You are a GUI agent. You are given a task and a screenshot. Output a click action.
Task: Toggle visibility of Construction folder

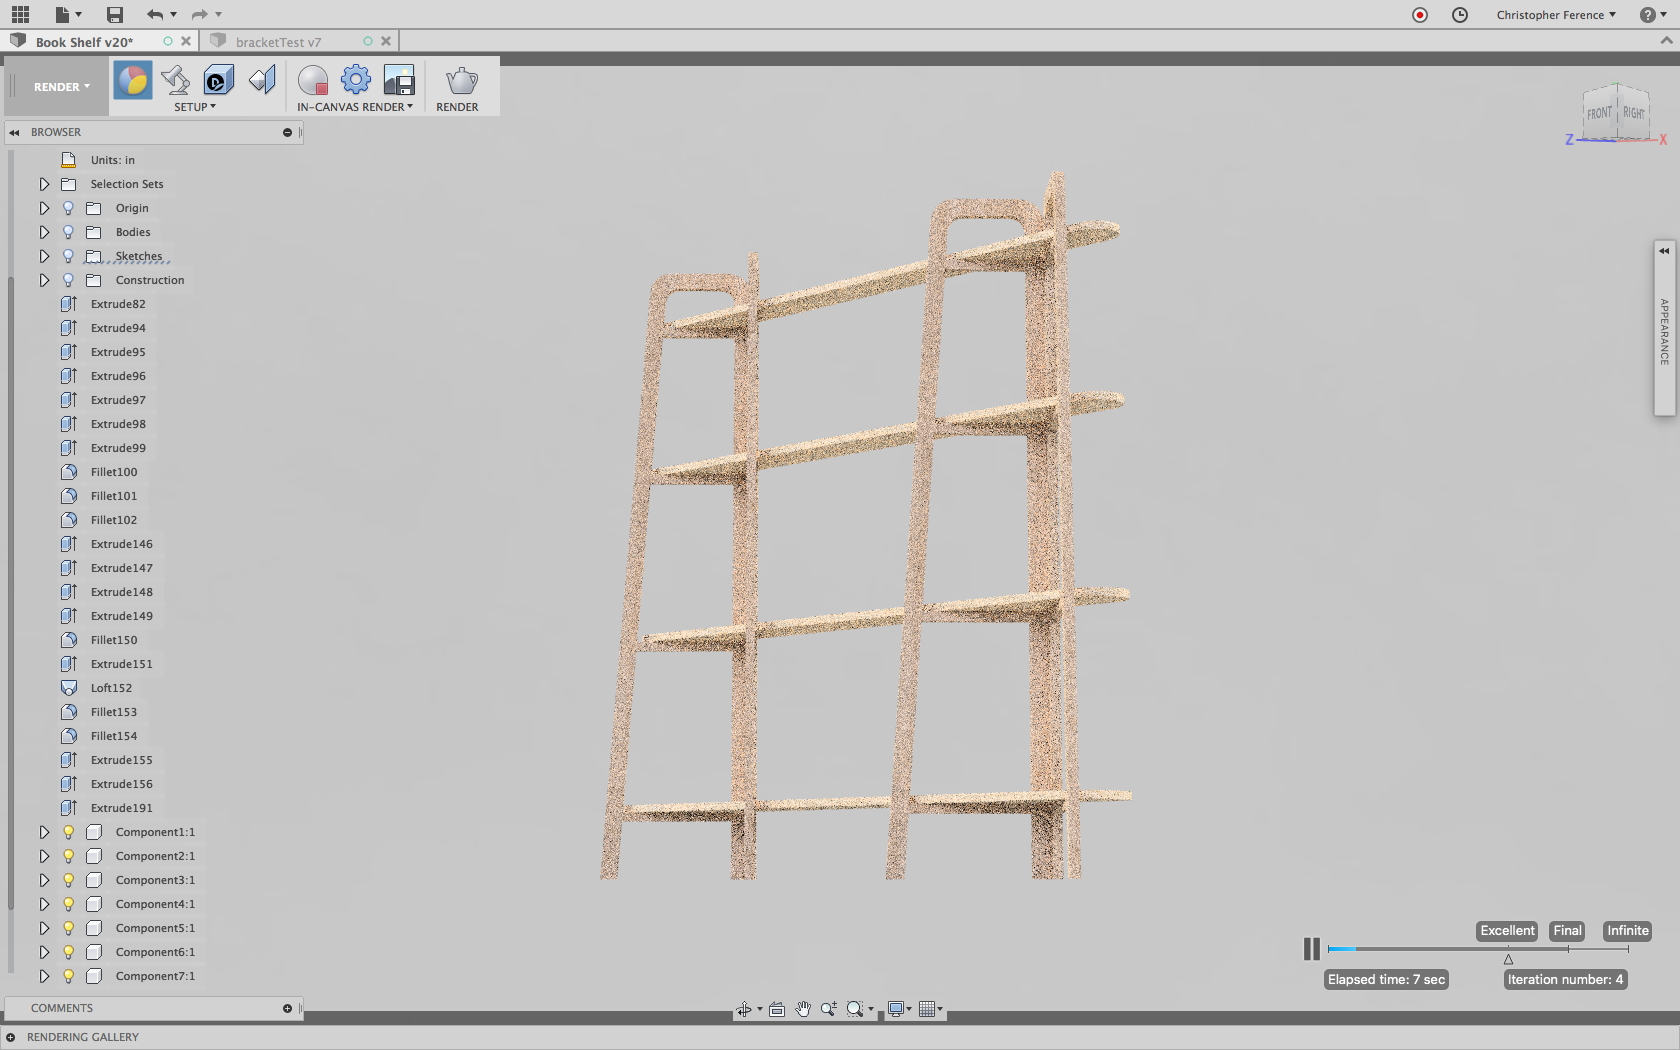(68, 280)
